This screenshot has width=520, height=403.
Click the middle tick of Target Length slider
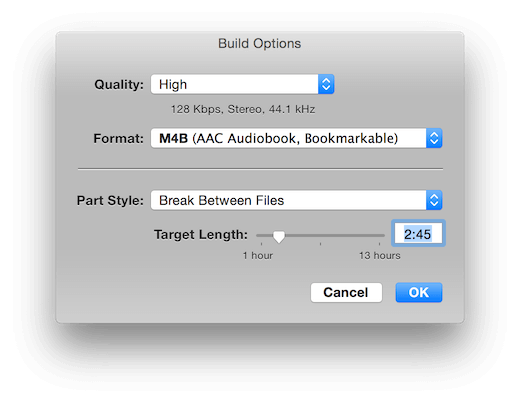[320, 244]
